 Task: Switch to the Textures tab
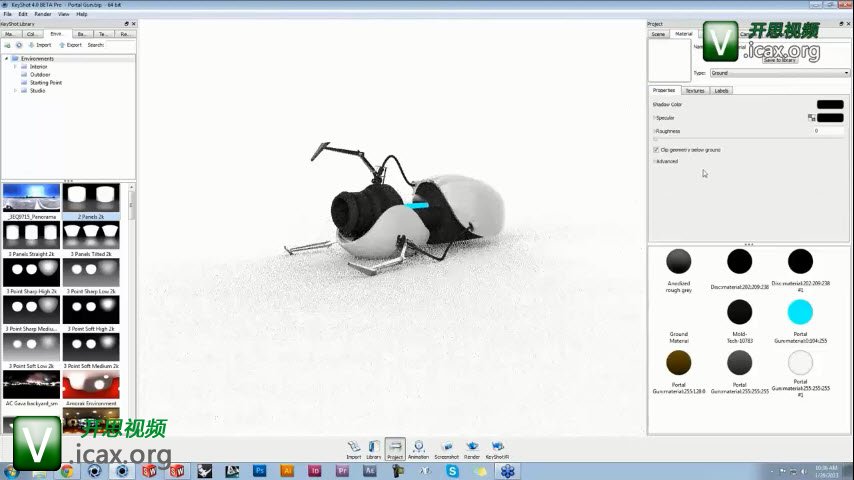pos(694,91)
